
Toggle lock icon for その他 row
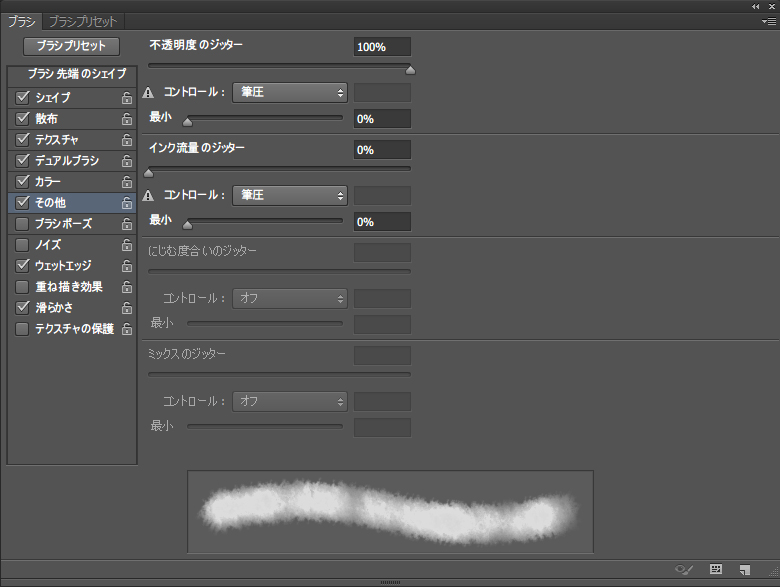click(x=127, y=202)
